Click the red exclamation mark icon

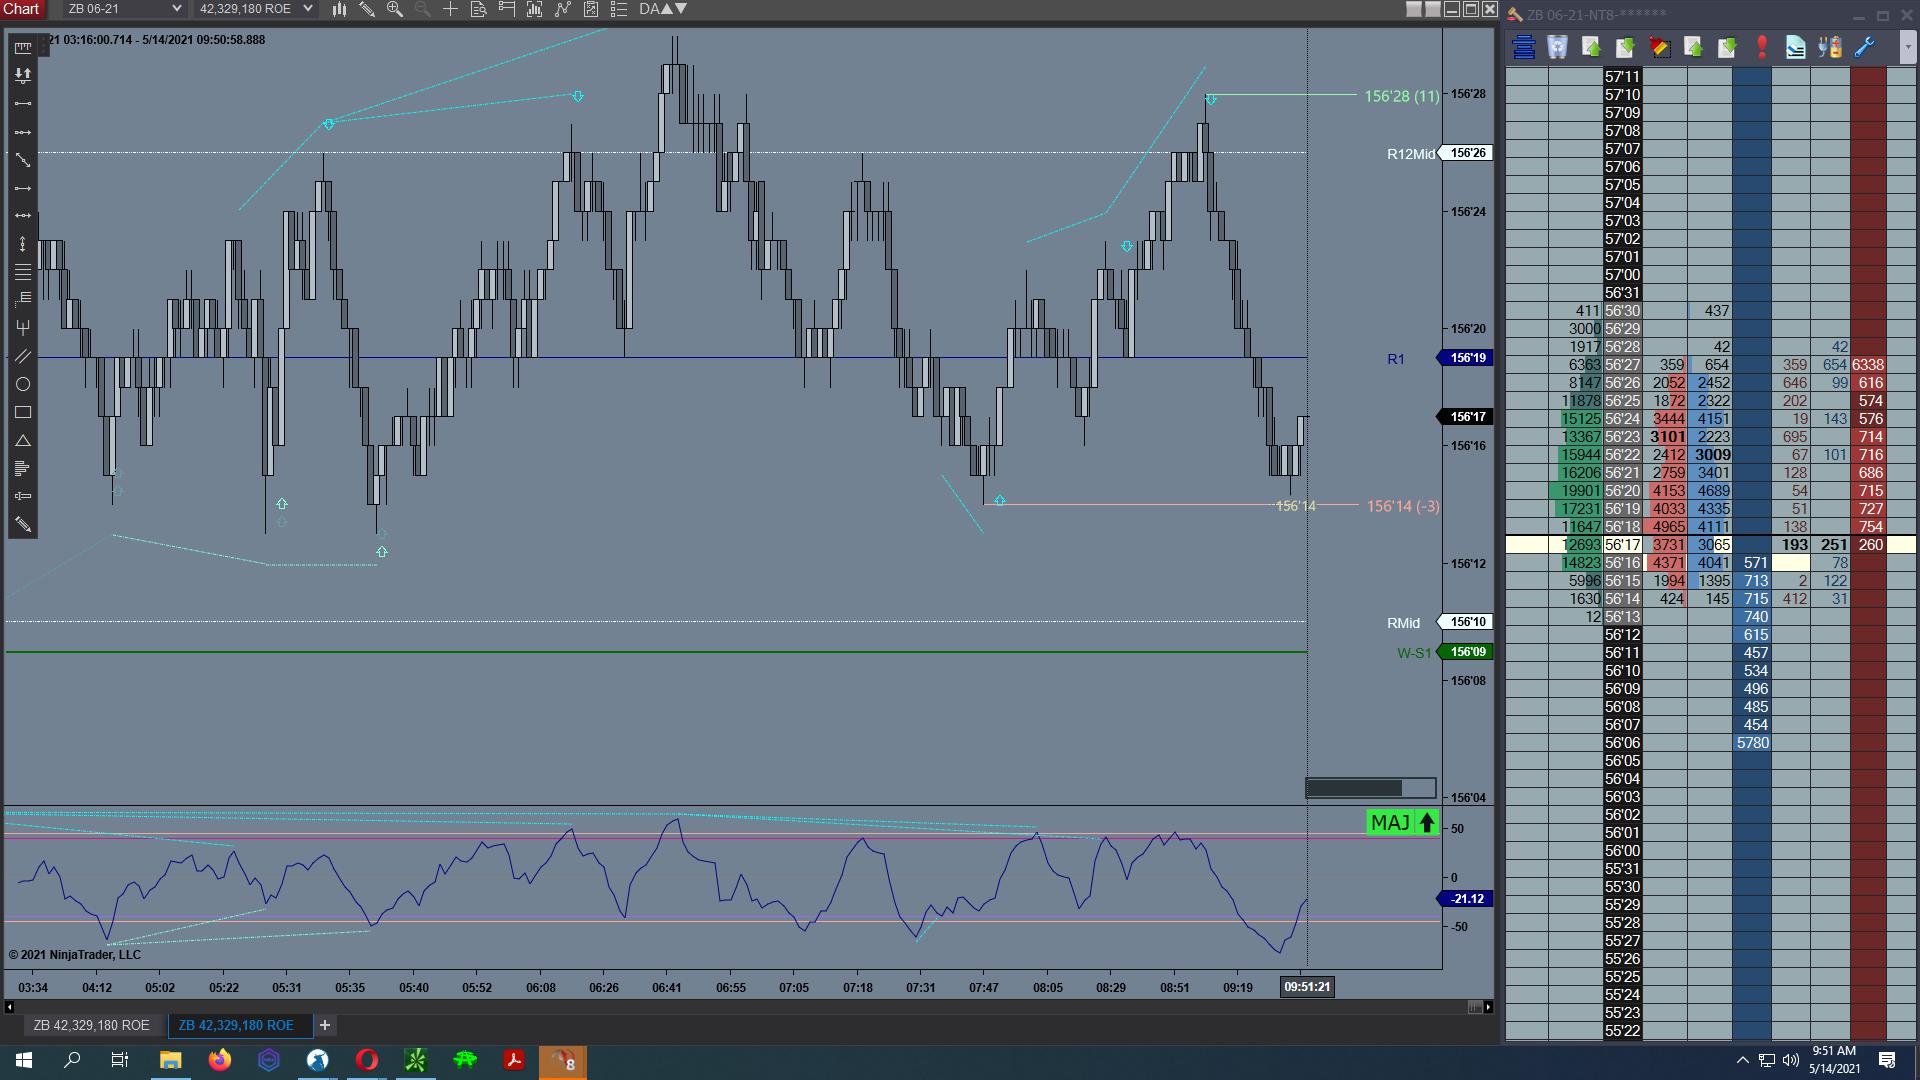click(1762, 47)
